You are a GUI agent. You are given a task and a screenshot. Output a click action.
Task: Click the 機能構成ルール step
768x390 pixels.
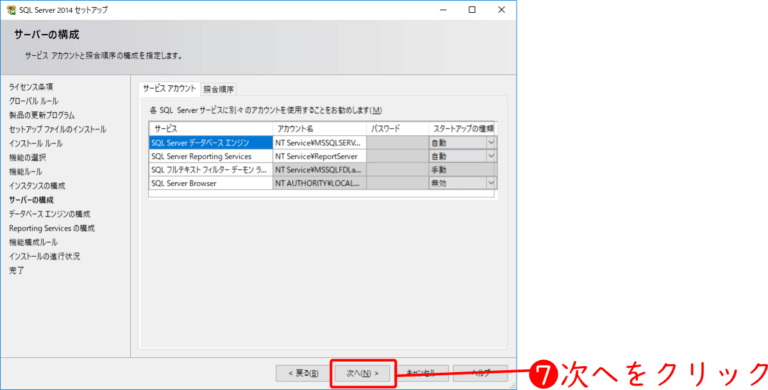(x=33, y=243)
